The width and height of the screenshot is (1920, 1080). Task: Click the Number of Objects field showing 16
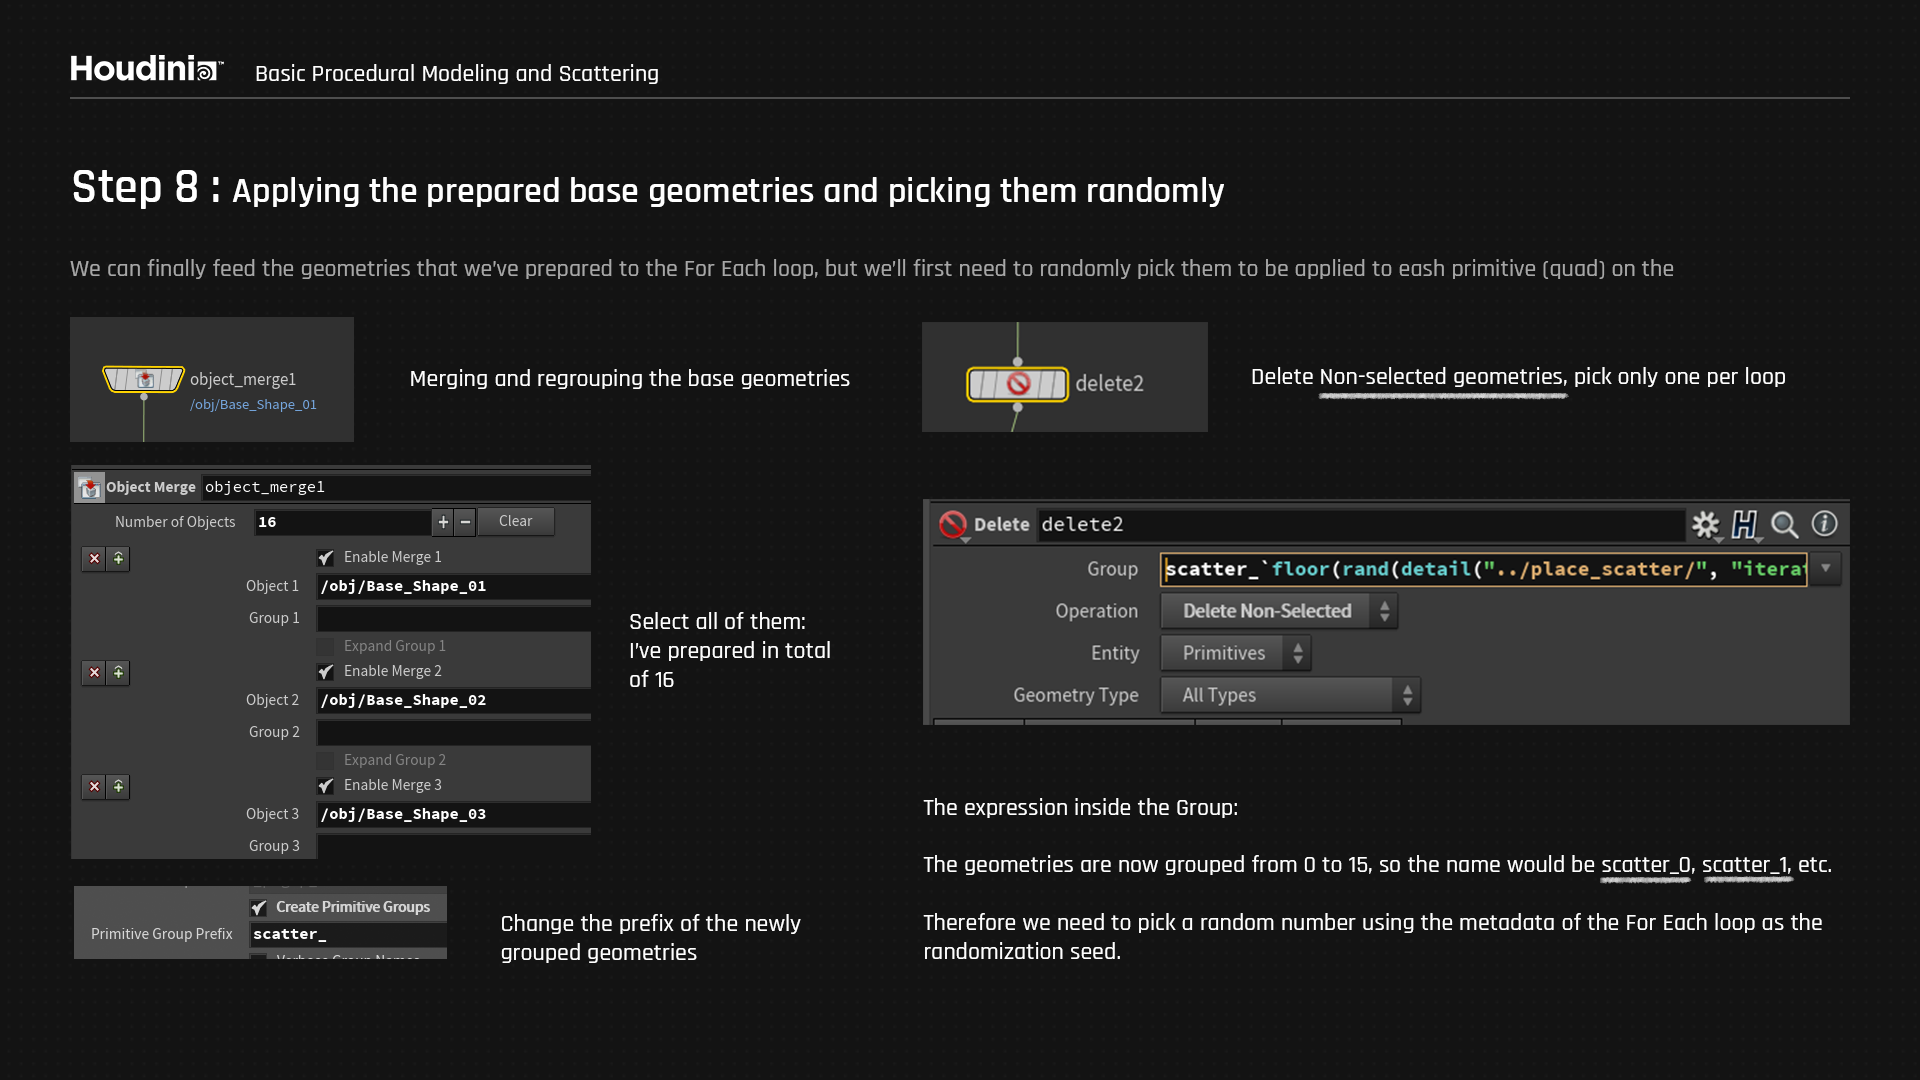(342, 522)
